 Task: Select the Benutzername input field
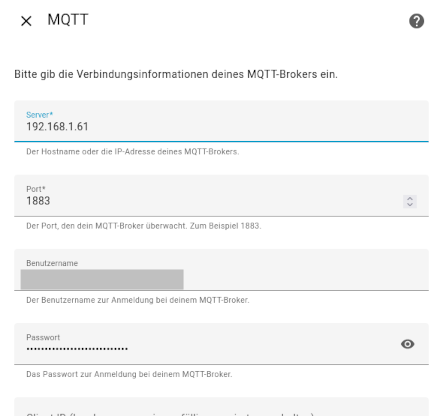tap(221, 270)
